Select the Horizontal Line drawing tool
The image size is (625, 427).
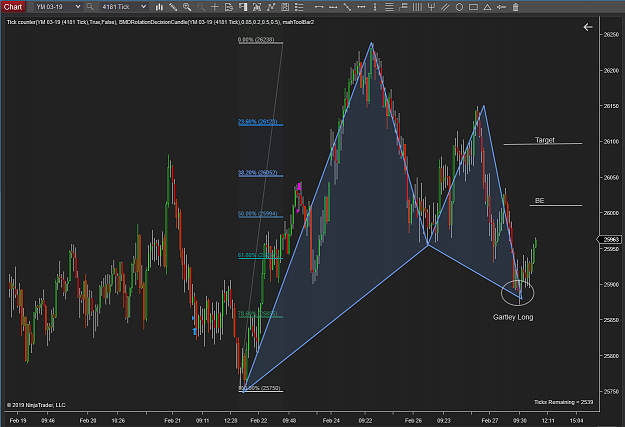(361, 7)
